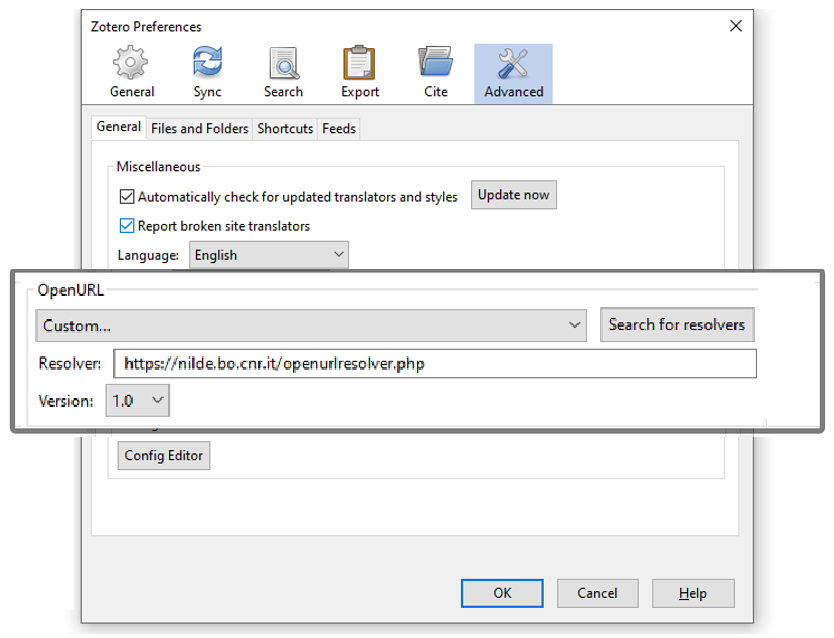Open the Config Editor
Screen dimensions: 834x638
pyautogui.click(x=164, y=456)
